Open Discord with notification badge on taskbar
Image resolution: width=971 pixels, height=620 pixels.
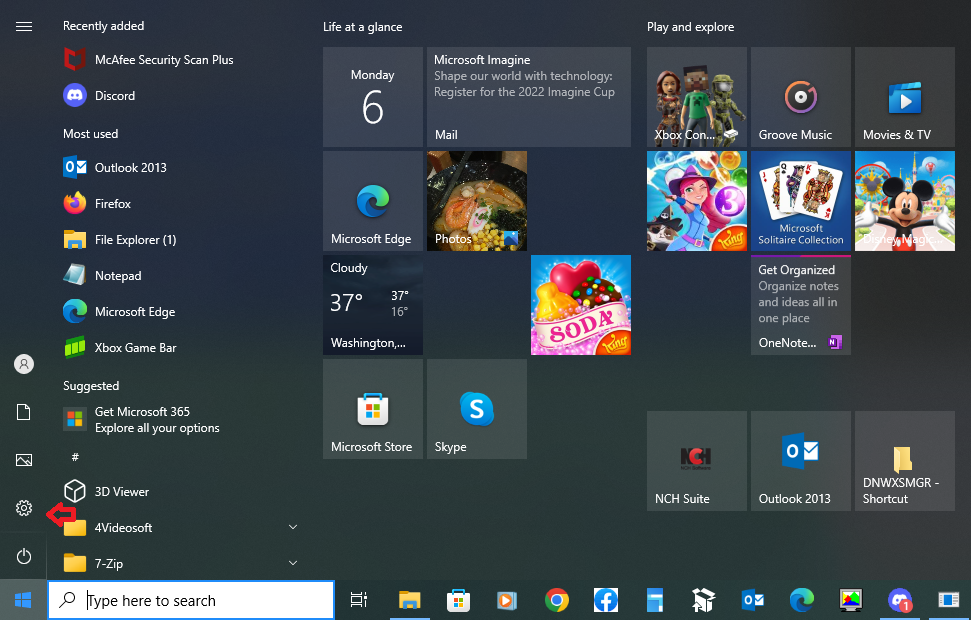point(900,600)
